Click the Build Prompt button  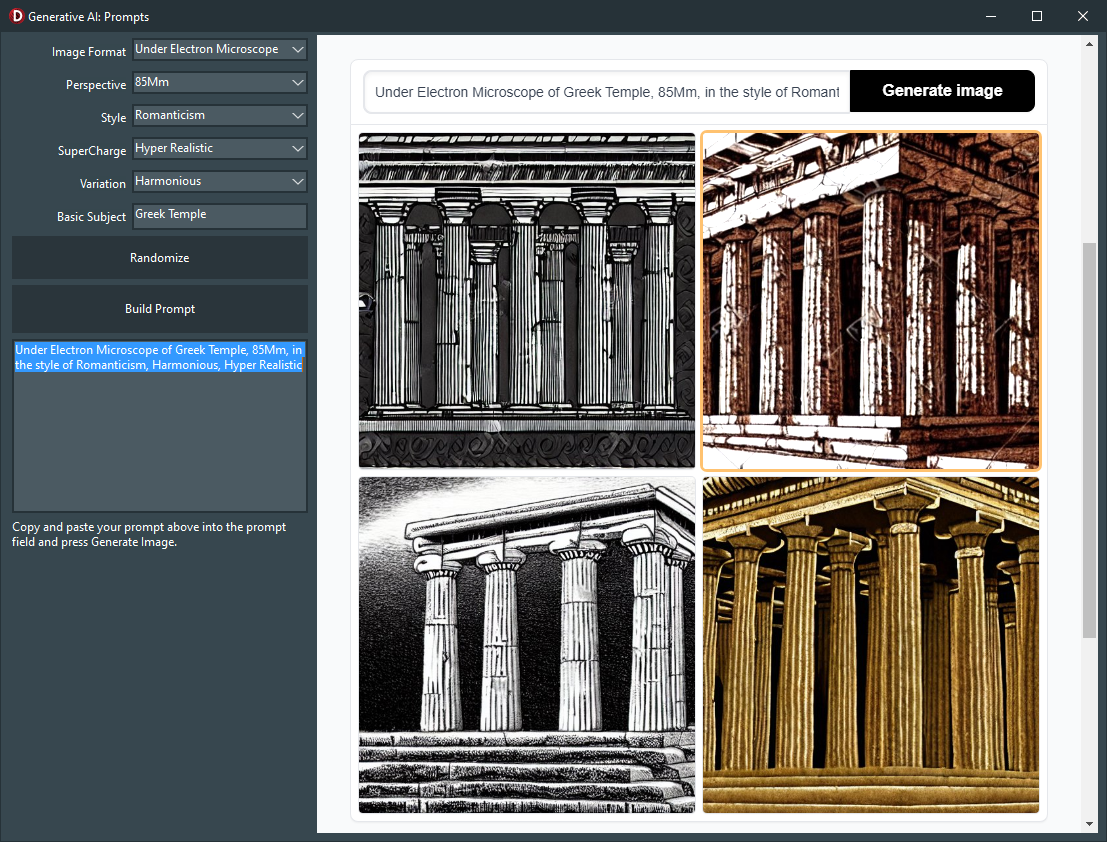(x=160, y=309)
